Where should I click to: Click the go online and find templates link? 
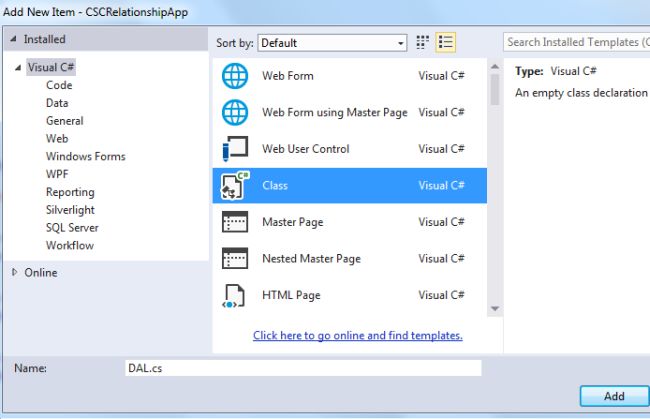pos(358,335)
